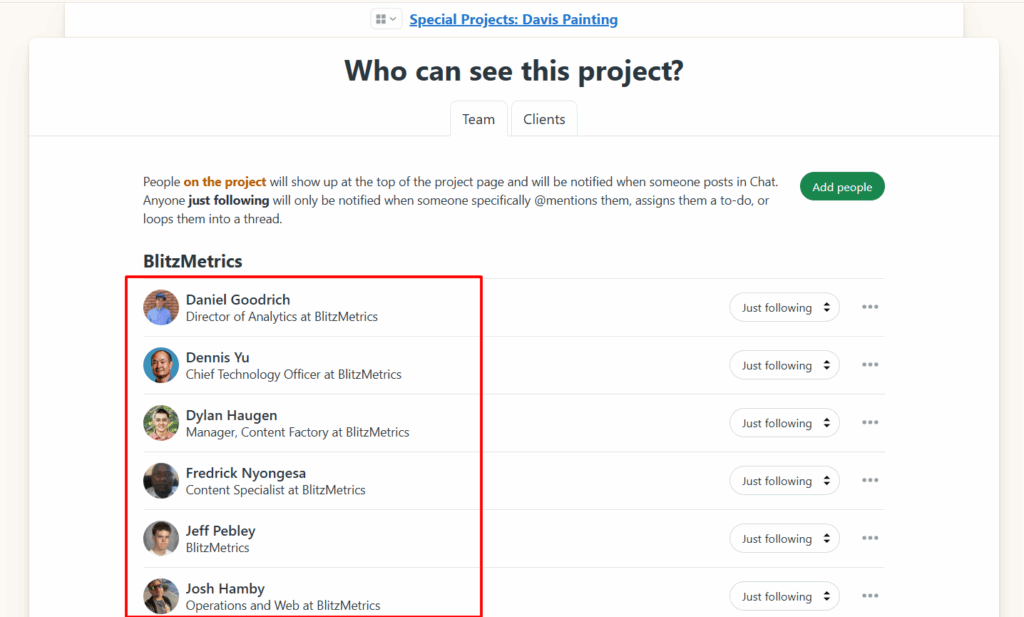Screen dimensions: 1024x617
Task: Open Josh Hamby's Just following dropdown
Action: [x=785, y=597]
